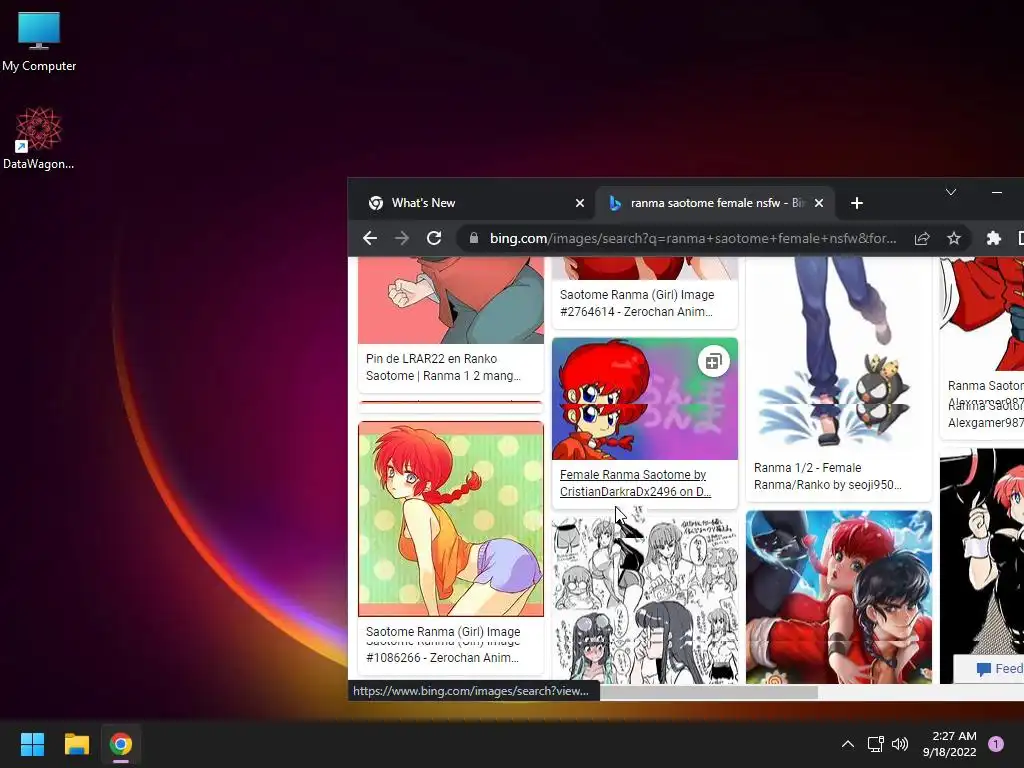Bookmark this page with star icon
Screen dimensions: 1024x768
[x=954, y=238]
